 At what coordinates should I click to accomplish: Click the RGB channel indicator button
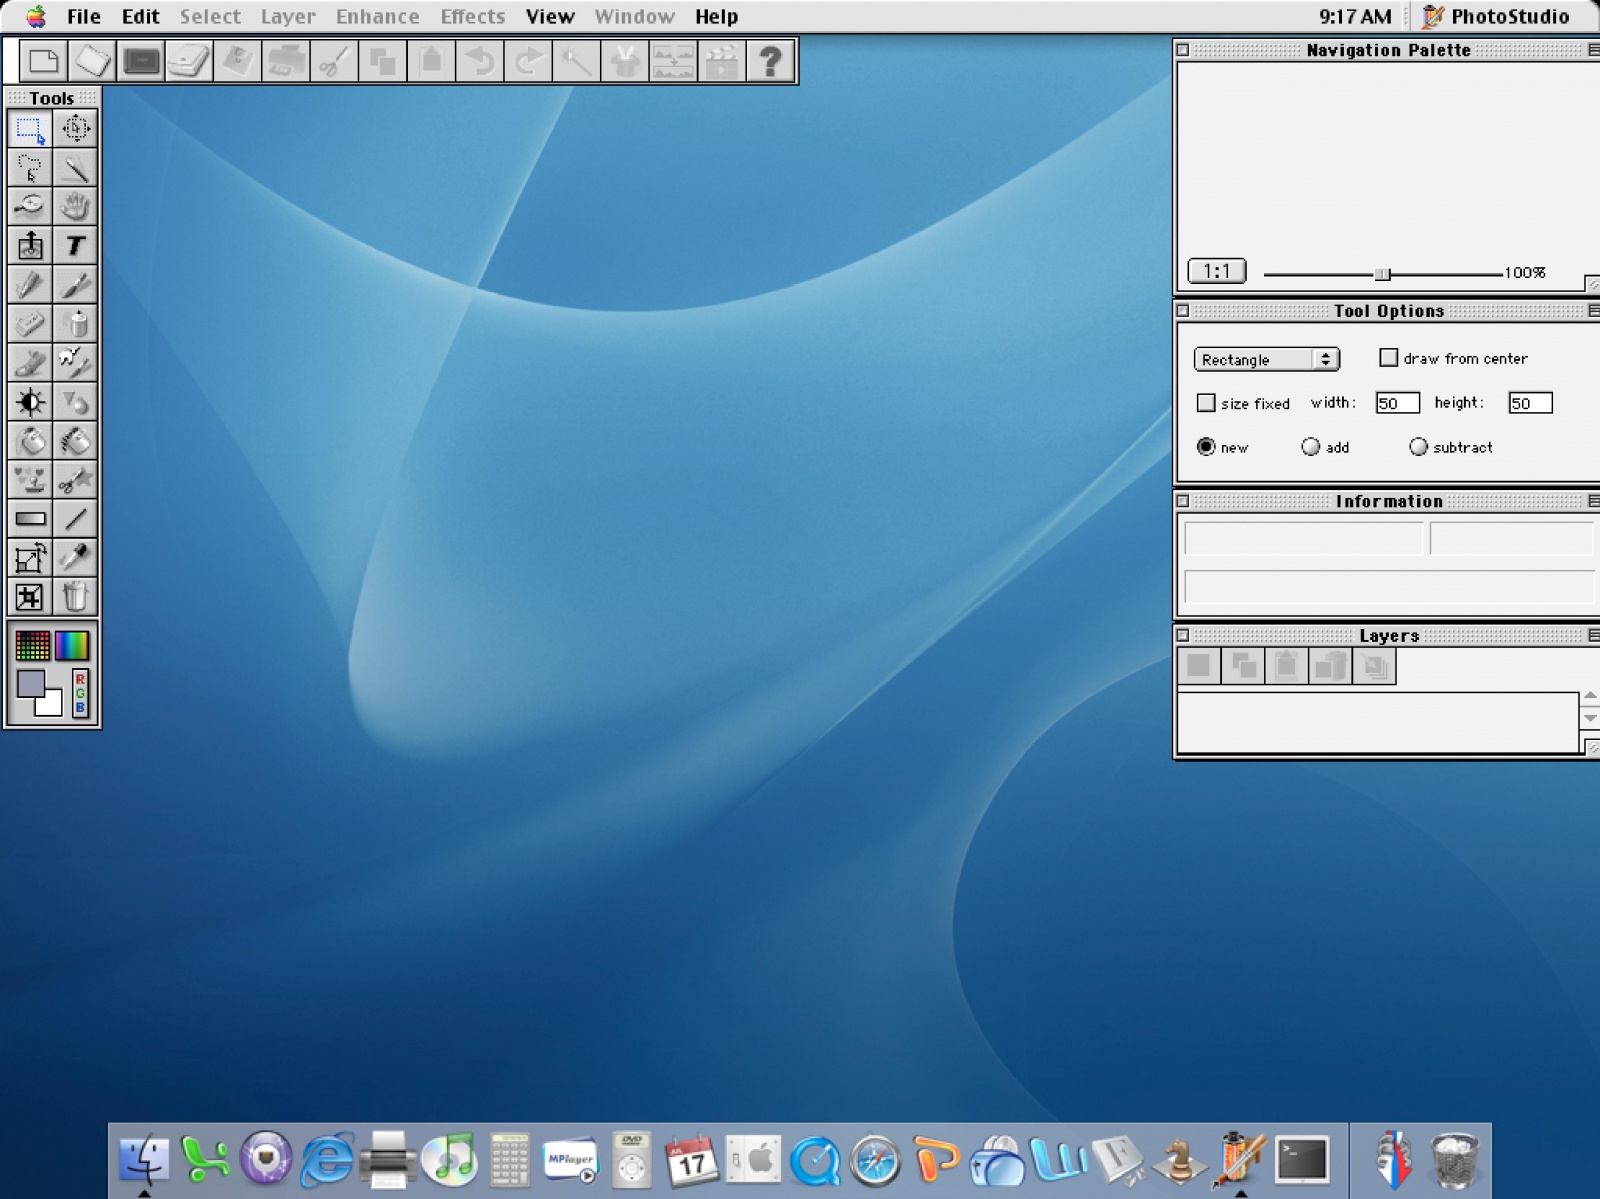pyautogui.click(x=80, y=693)
